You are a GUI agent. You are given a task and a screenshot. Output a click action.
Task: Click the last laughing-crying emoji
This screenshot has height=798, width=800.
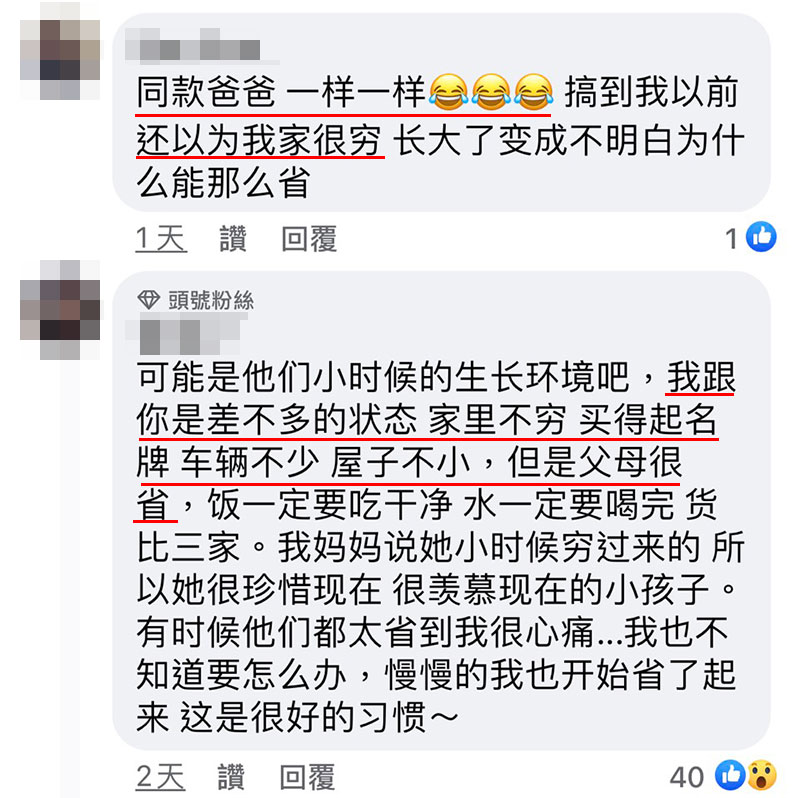(x=534, y=92)
